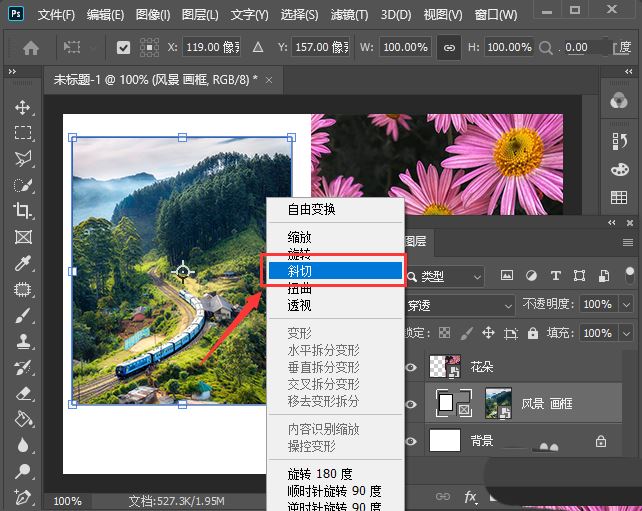
Task: Click the W width percentage field
Action: 405,47
